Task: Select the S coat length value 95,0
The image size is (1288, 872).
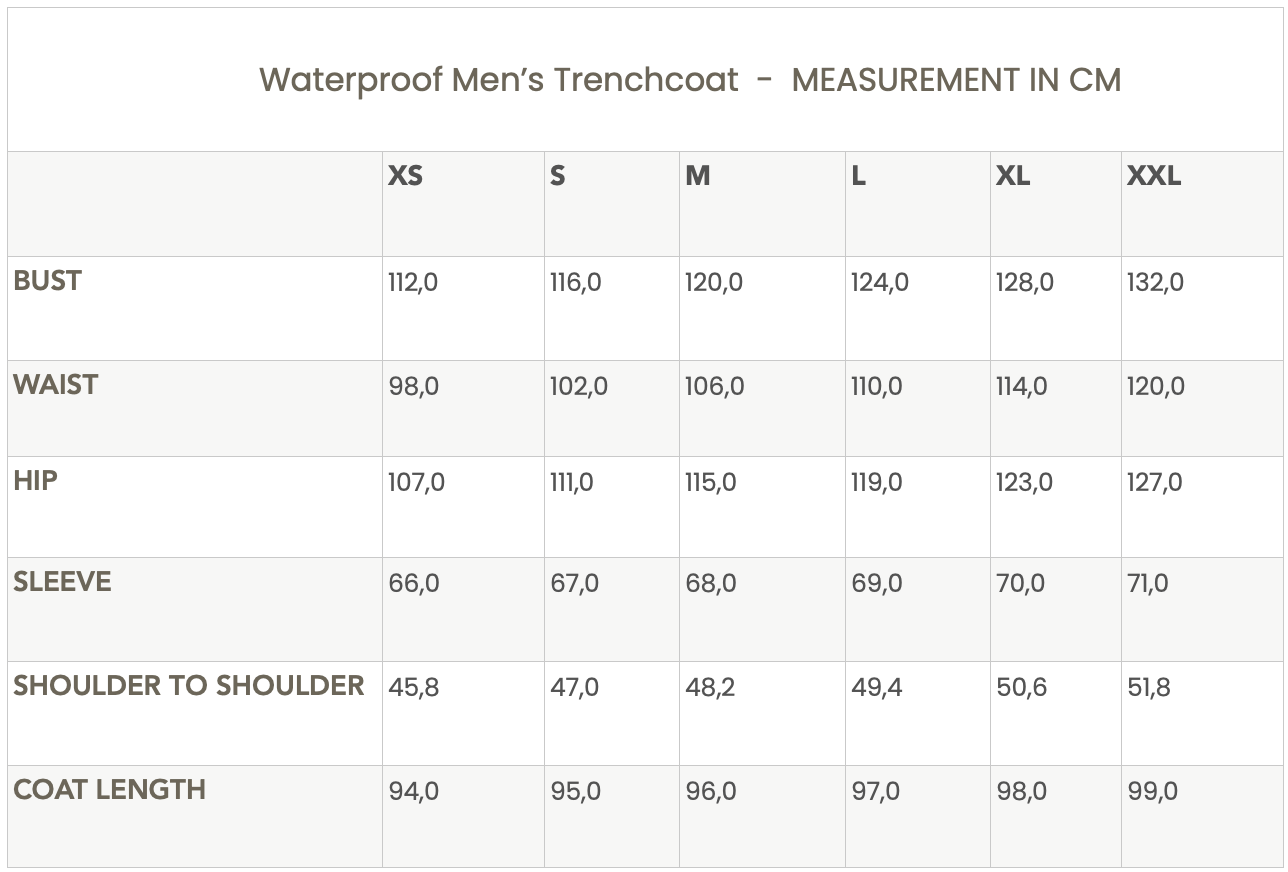Action: click(x=575, y=792)
